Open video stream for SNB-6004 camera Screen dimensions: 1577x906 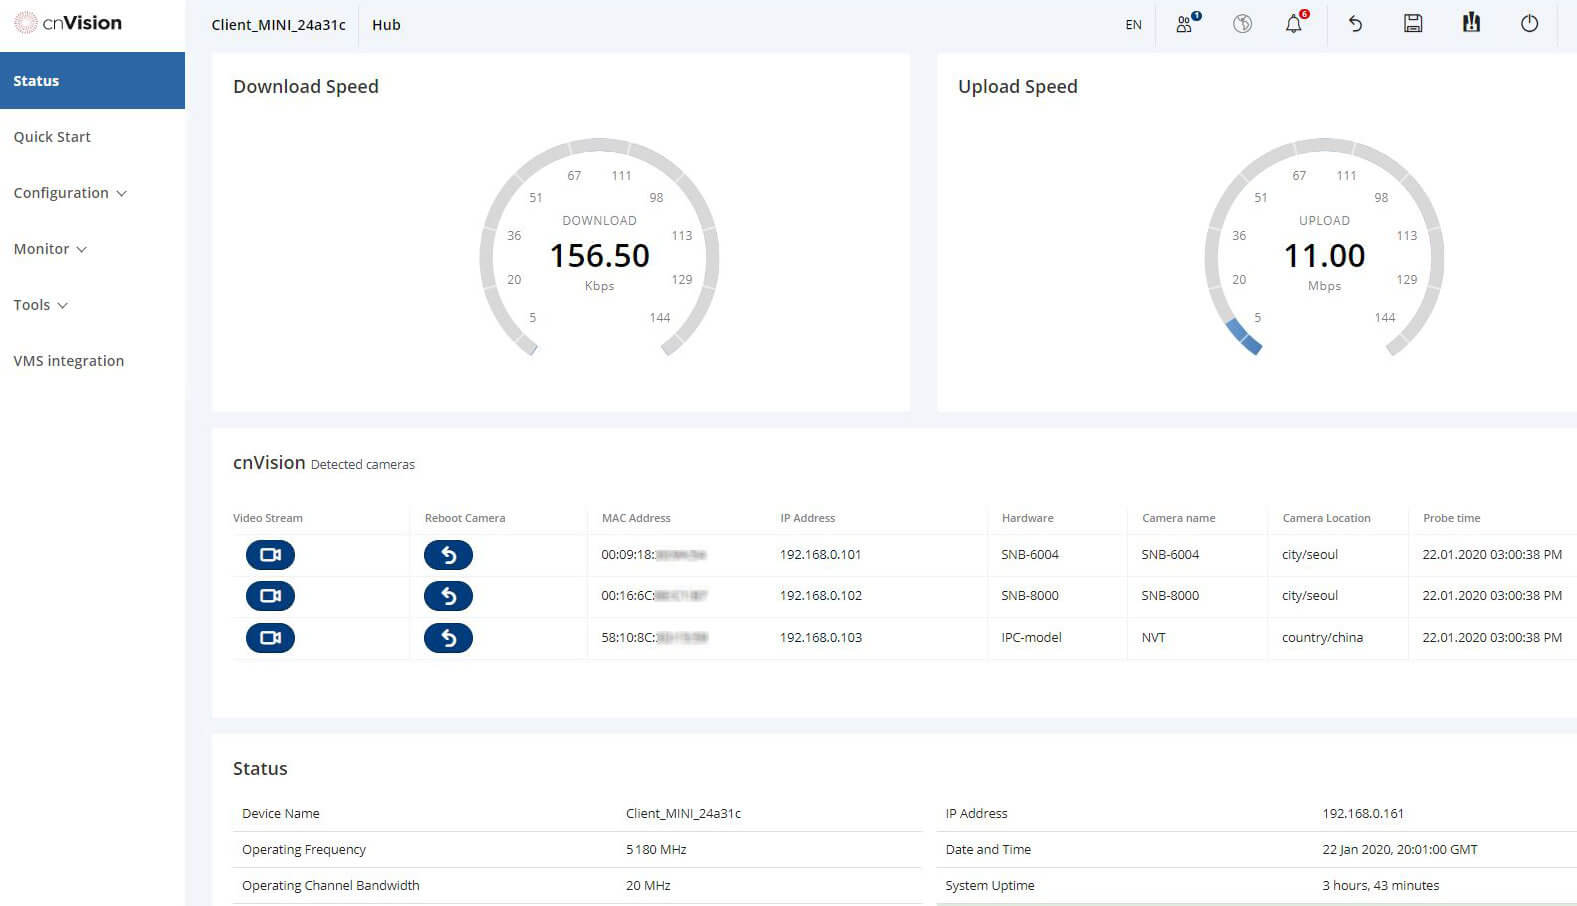pyautogui.click(x=270, y=555)
